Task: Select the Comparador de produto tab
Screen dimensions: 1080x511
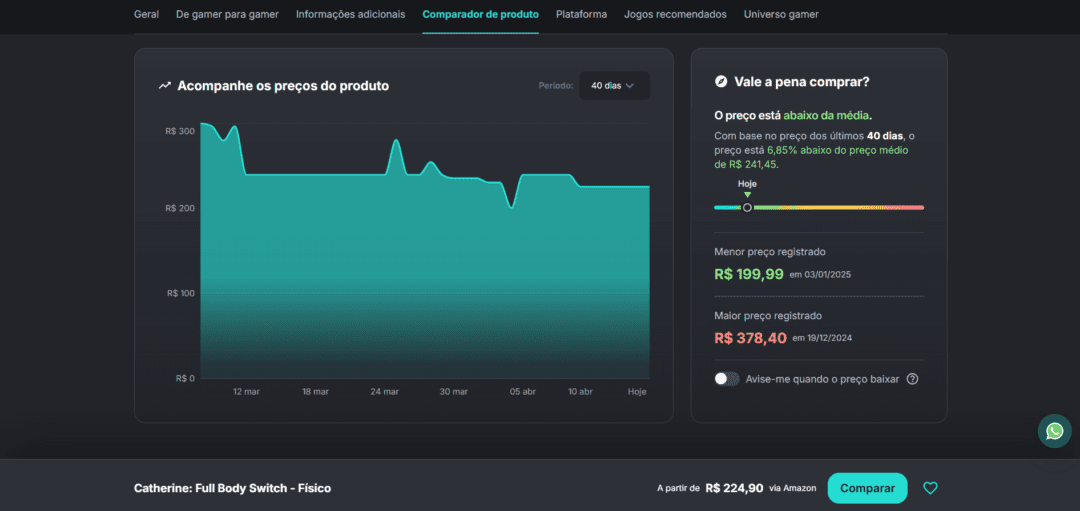Action: pyautogui.click(x=480, y=15)
